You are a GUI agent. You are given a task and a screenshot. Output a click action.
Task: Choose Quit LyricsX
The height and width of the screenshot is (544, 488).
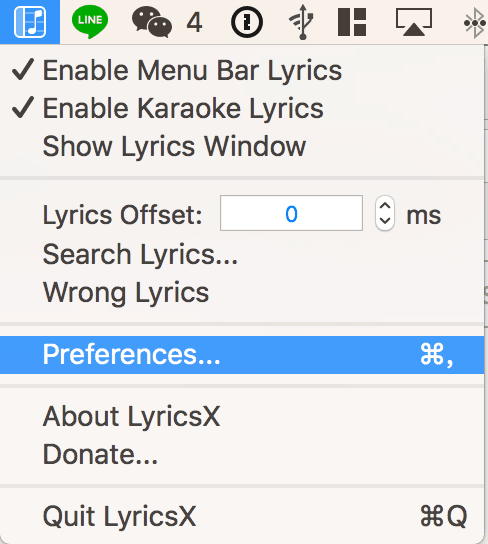[242, 516]
